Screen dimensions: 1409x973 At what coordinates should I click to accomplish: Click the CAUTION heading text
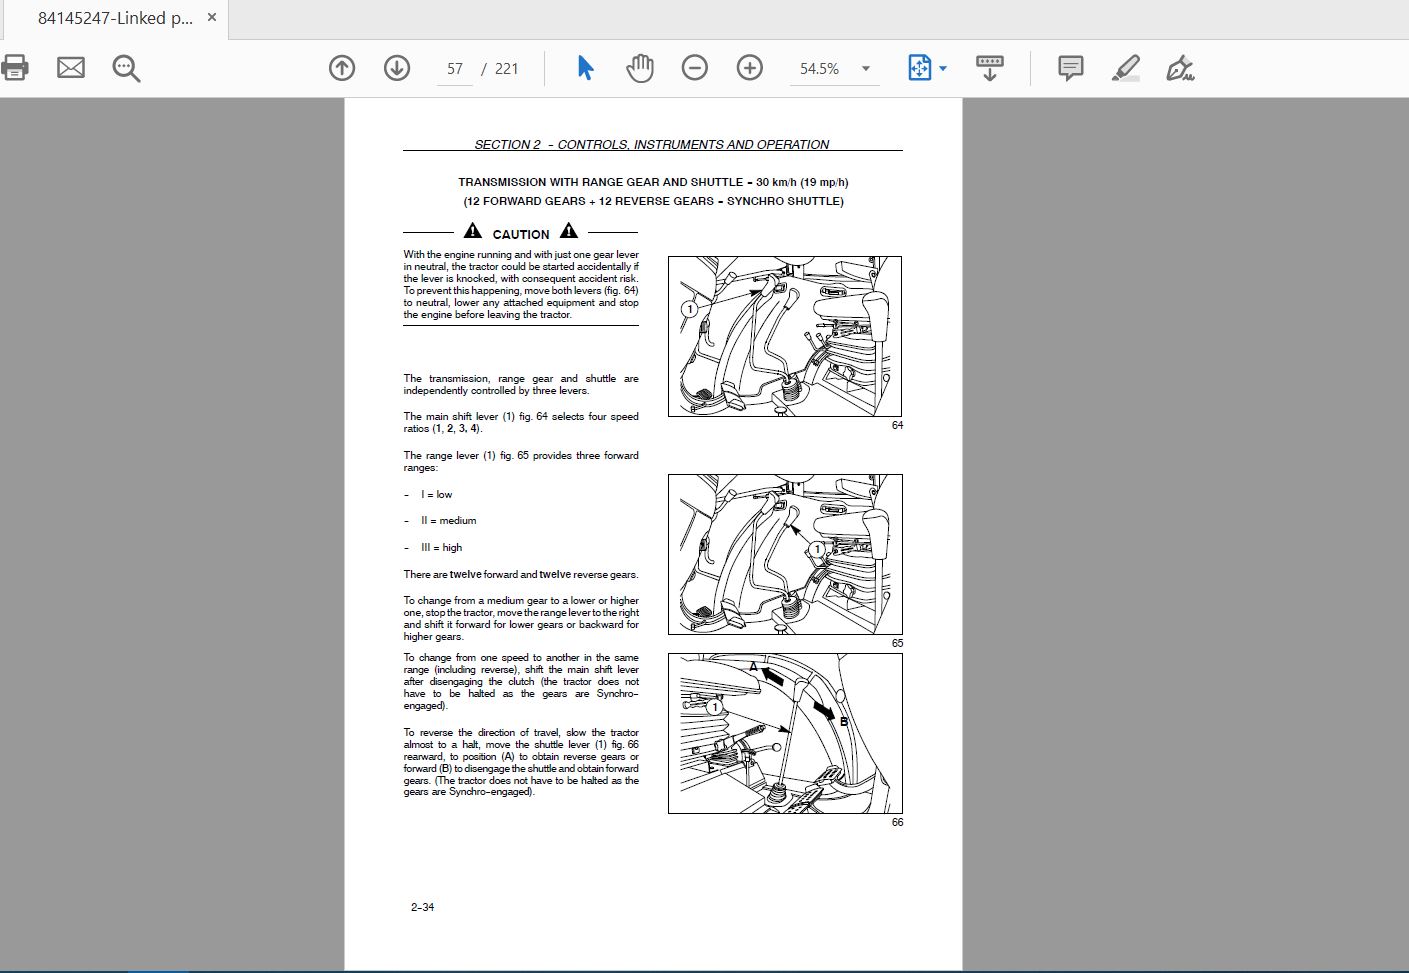(521, 234)
